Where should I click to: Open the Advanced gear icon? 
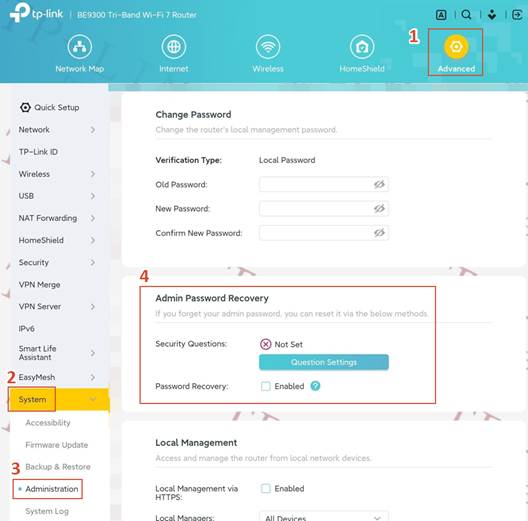tap(456, 47)
